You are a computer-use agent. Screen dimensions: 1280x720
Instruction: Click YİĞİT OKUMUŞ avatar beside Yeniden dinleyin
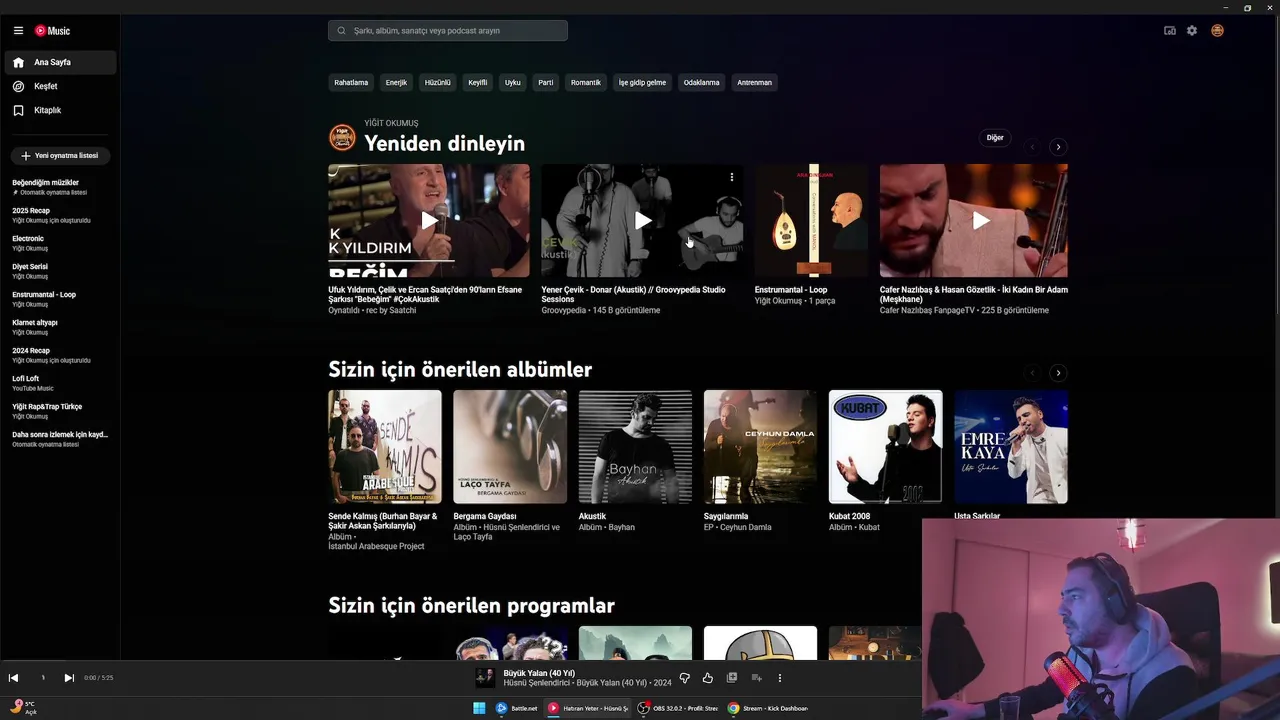[x=342, y=137]
